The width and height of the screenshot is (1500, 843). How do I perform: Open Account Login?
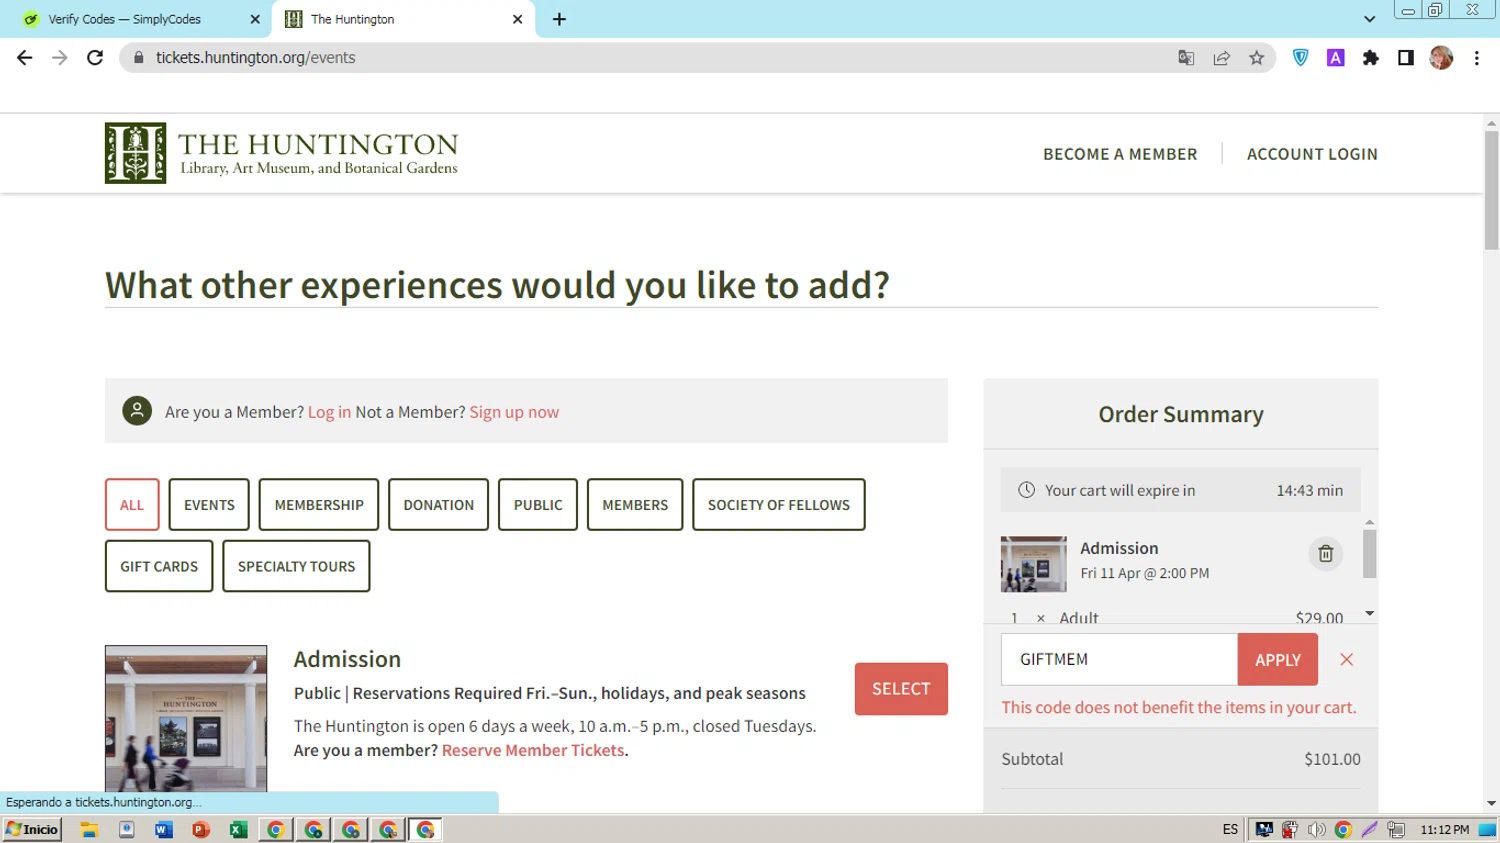point(1312,154)
